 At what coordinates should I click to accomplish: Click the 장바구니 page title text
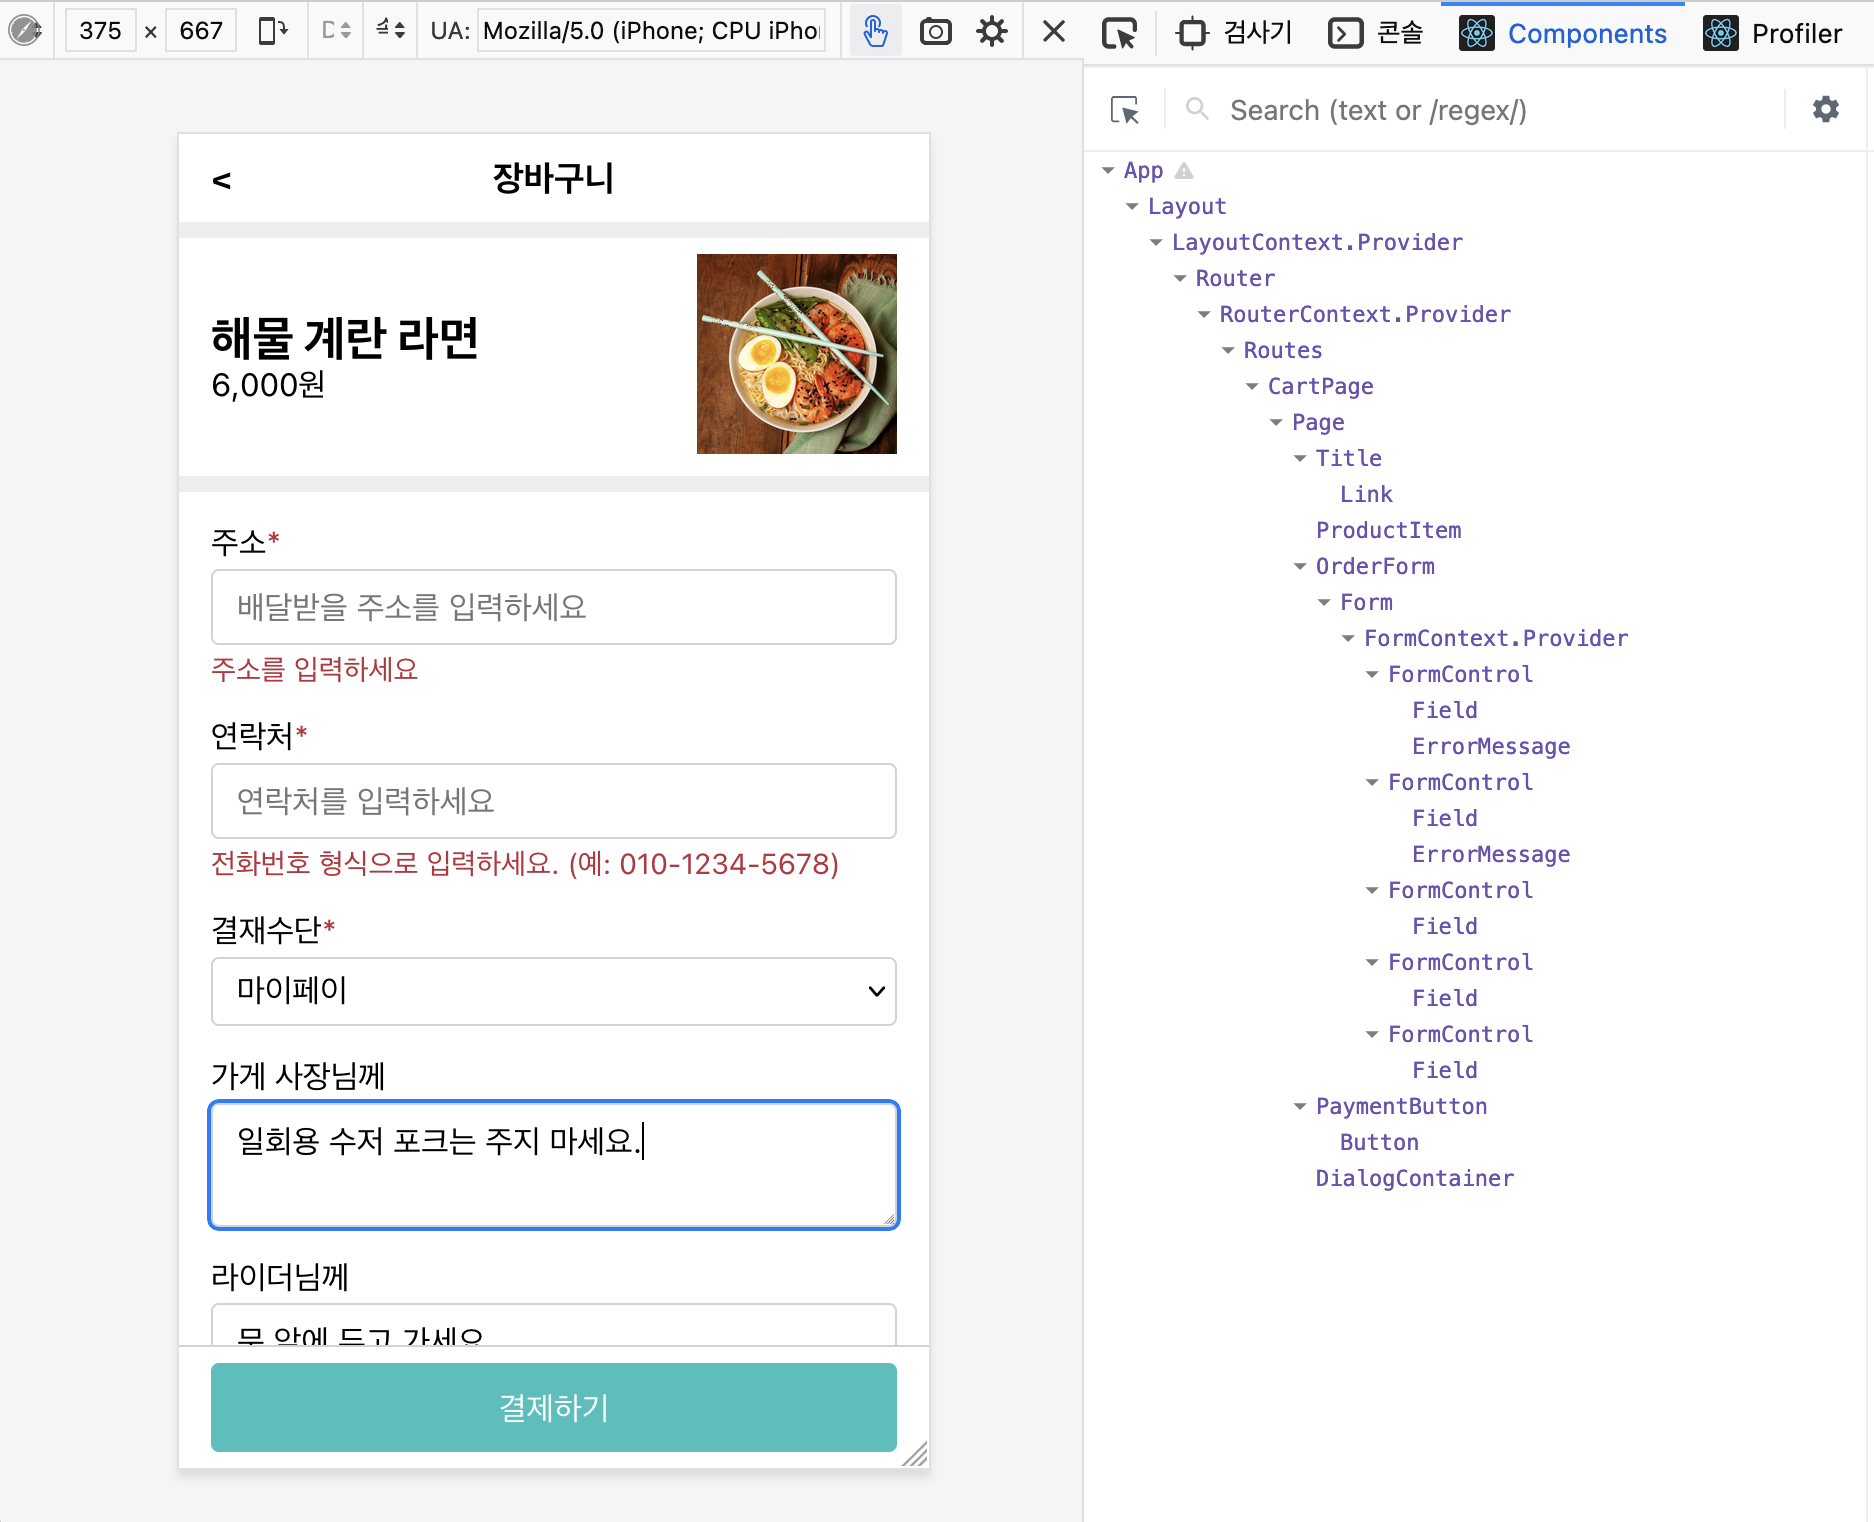[x=553, y=178]
